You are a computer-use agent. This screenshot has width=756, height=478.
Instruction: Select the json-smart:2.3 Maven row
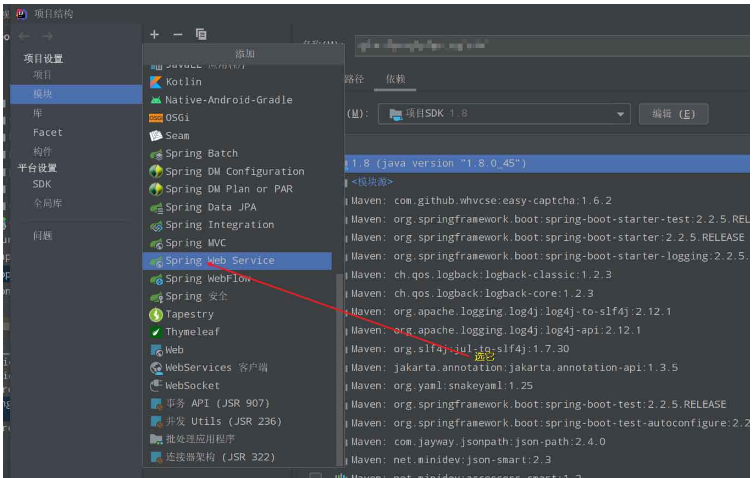click(547, 460)
